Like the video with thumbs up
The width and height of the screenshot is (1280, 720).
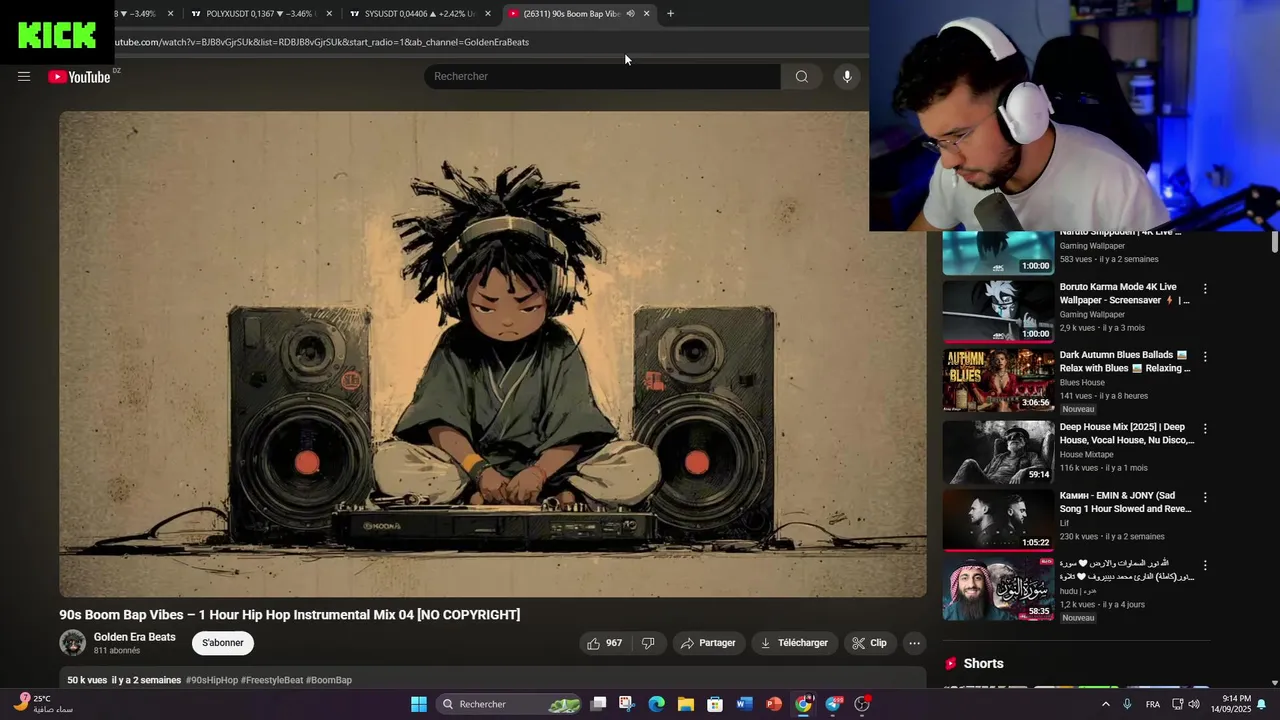click(604, 643)
